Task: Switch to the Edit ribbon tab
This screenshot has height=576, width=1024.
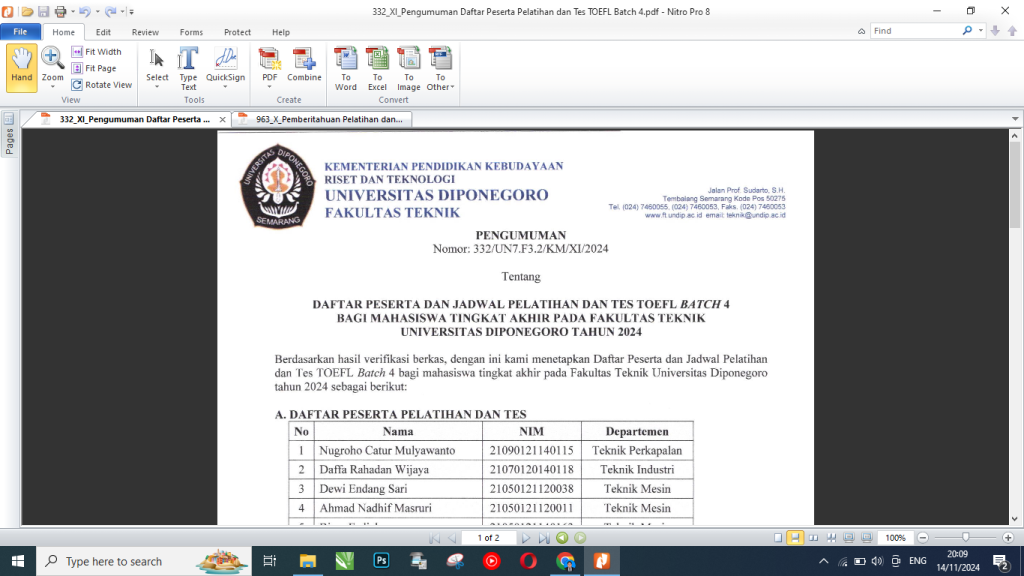Action: coord(103,32)
